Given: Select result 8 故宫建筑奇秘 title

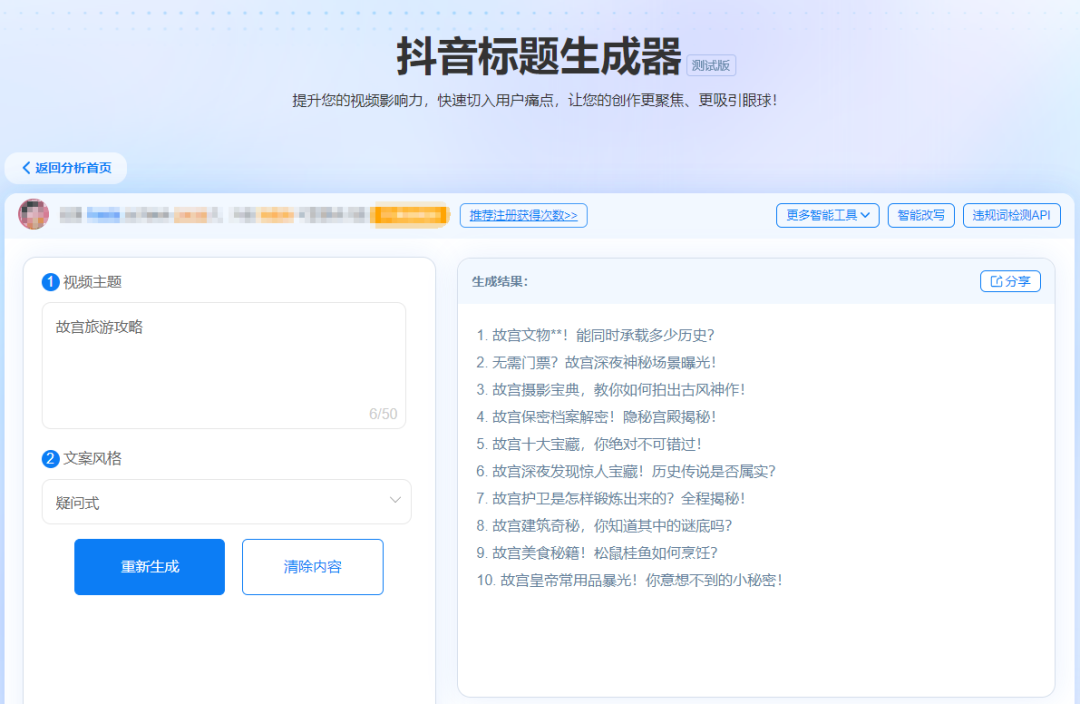Looking at the screenshot, I should [603, 526].
